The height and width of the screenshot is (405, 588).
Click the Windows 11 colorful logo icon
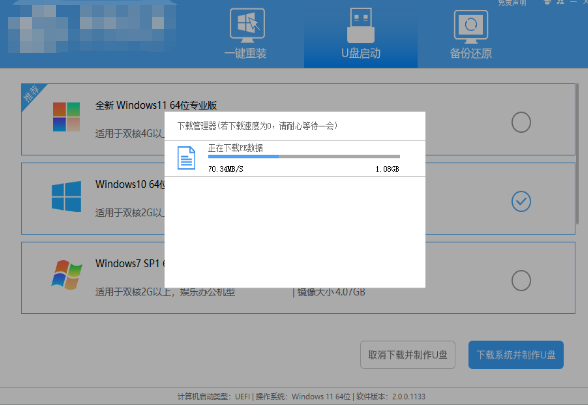click(x=66, y=117)
